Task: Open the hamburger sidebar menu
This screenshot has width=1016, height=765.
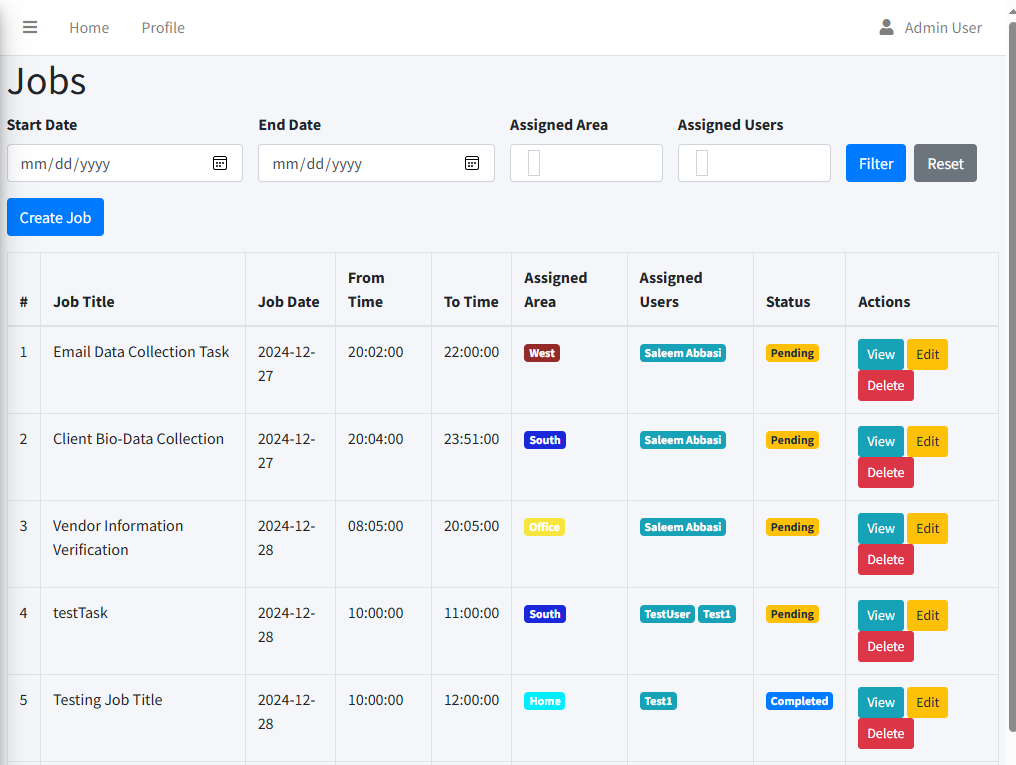Action: (x=30, y=27)
